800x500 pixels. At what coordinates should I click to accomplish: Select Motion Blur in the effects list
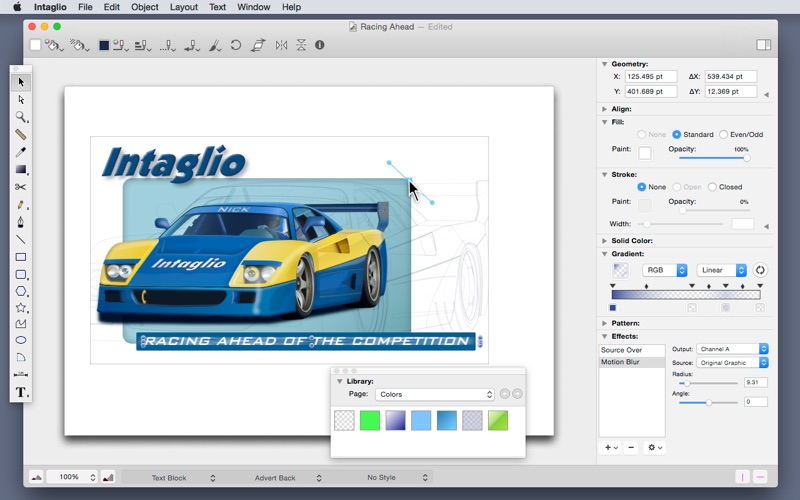[620, 362]
